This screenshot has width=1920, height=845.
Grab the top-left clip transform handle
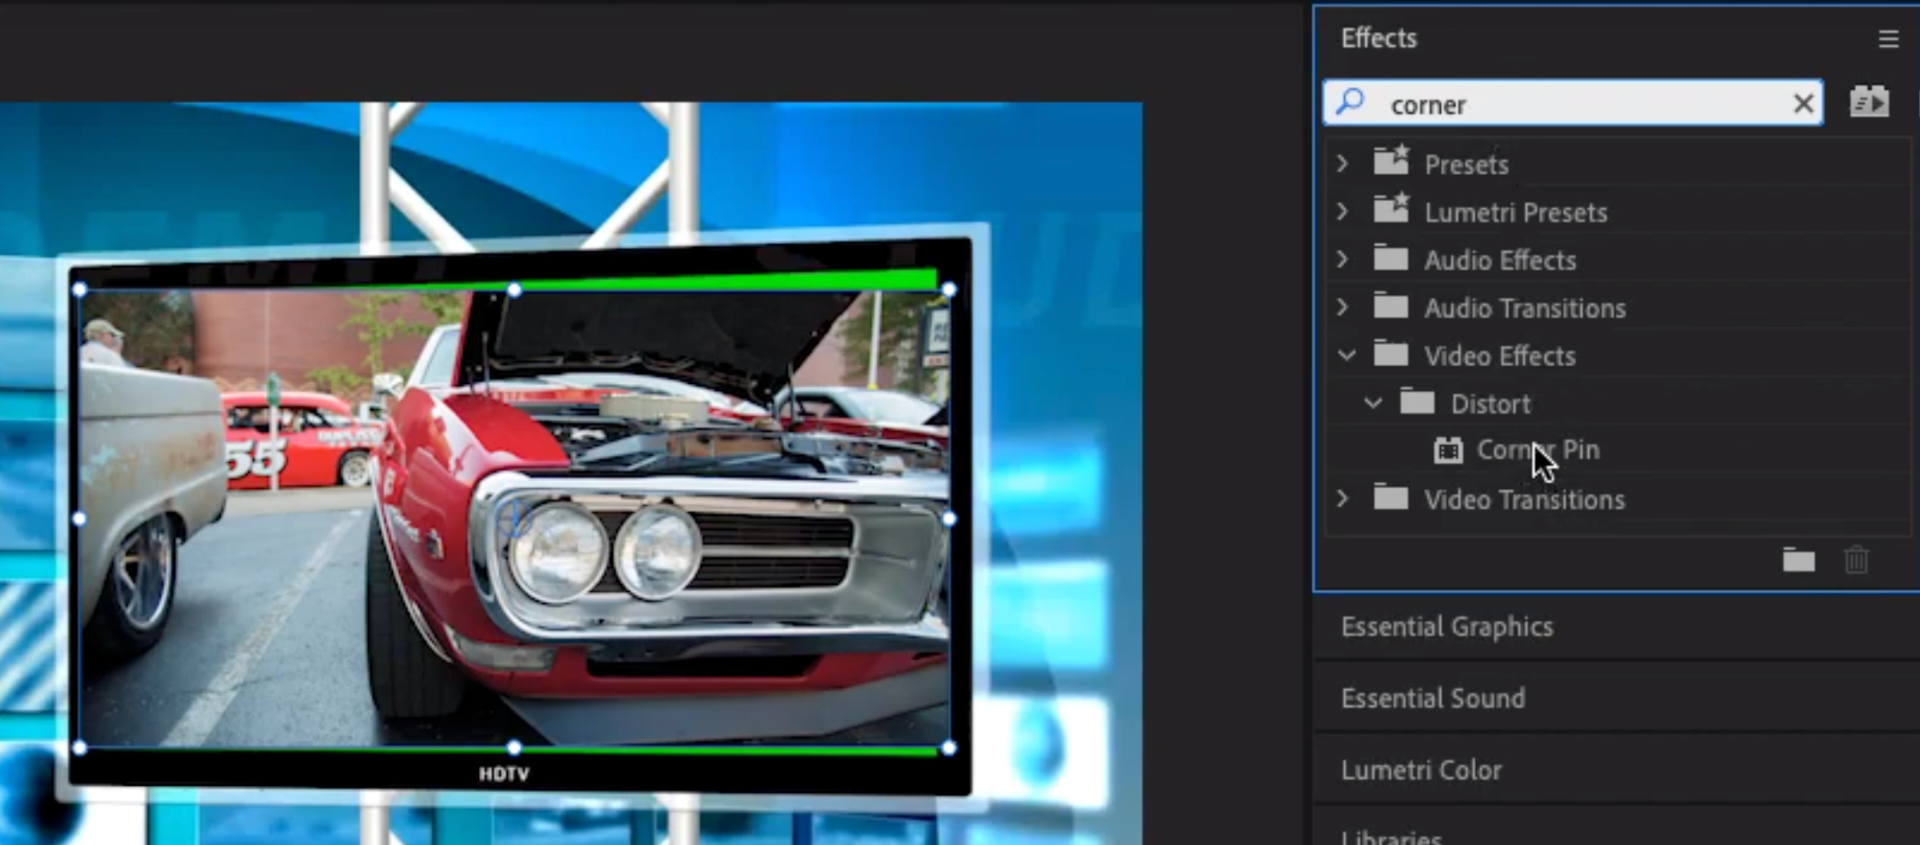80,290
